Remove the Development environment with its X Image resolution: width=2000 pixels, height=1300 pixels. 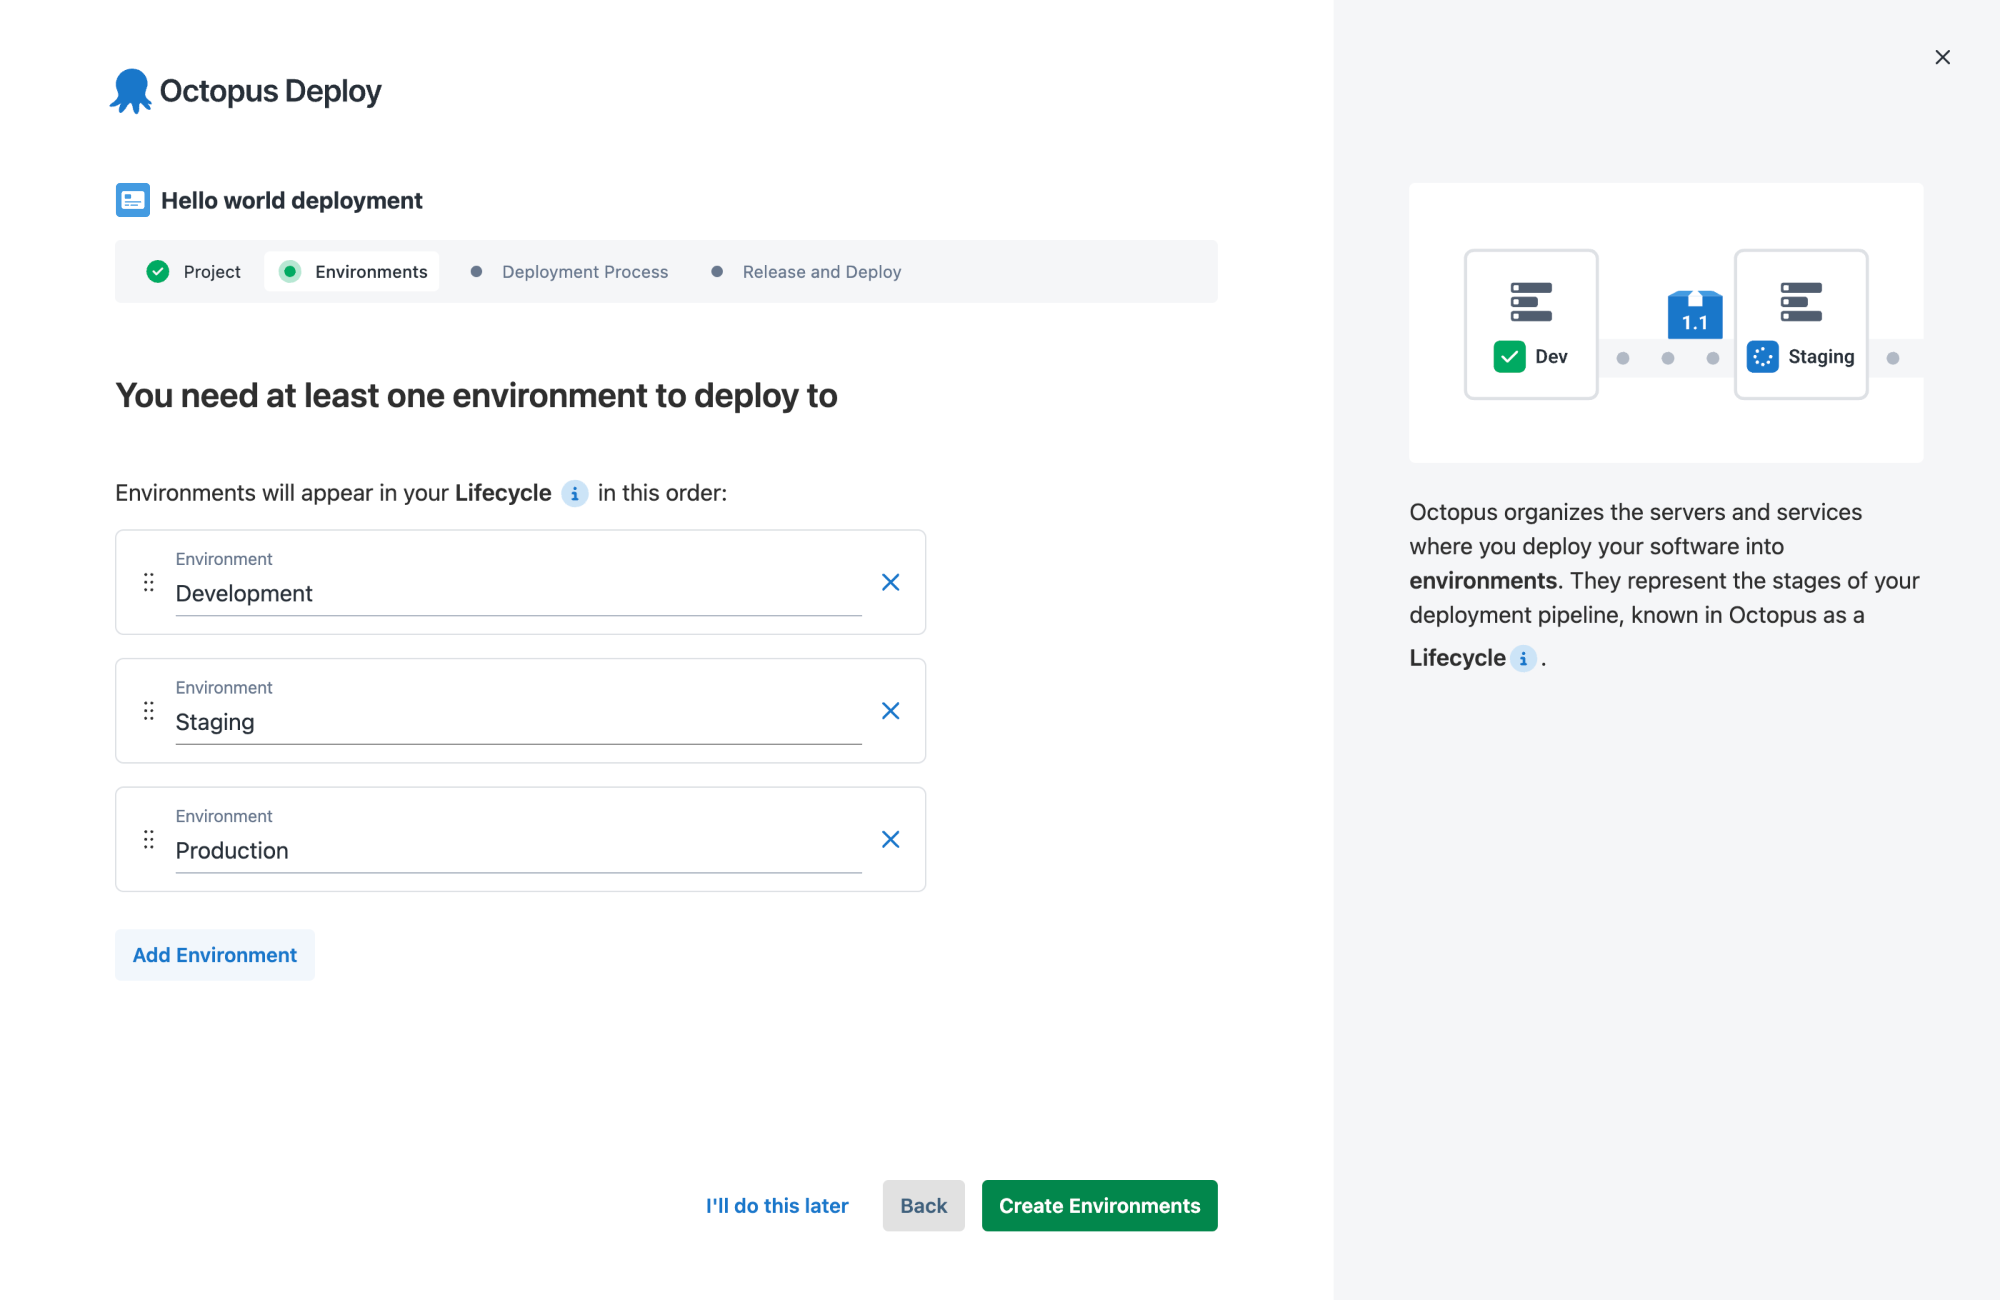(x=890, y=582)
